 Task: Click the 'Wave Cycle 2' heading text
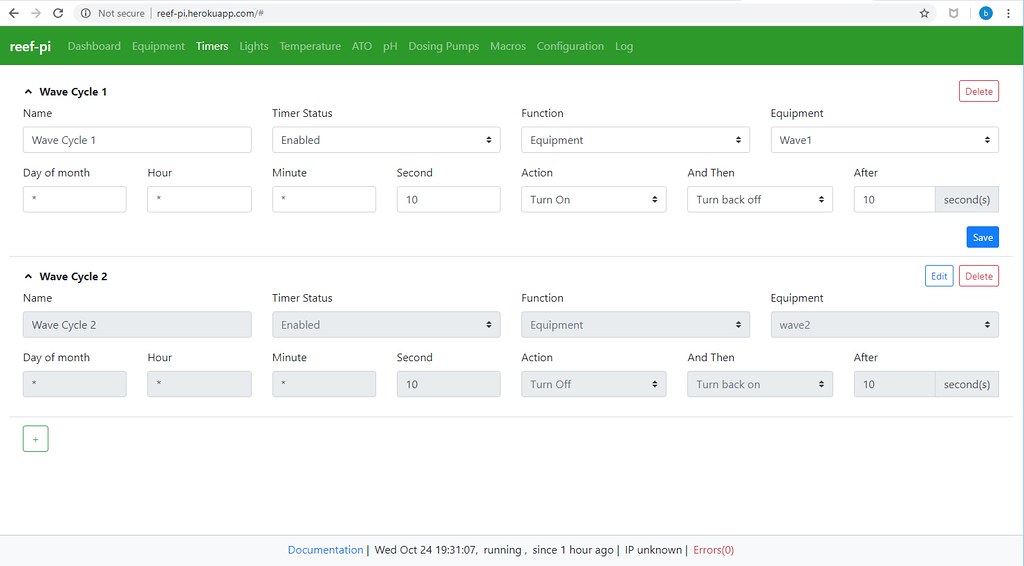click(x=73, y=277)
